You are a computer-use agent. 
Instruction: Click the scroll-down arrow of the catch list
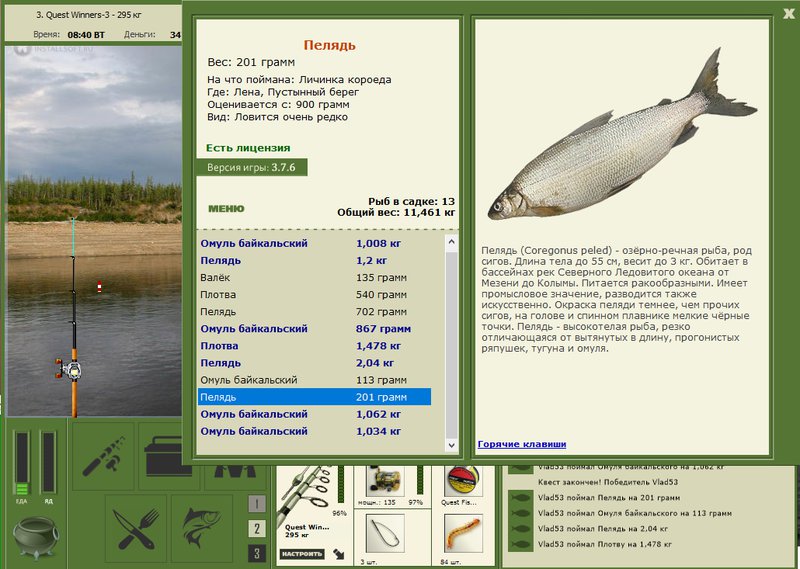(452, 445)
